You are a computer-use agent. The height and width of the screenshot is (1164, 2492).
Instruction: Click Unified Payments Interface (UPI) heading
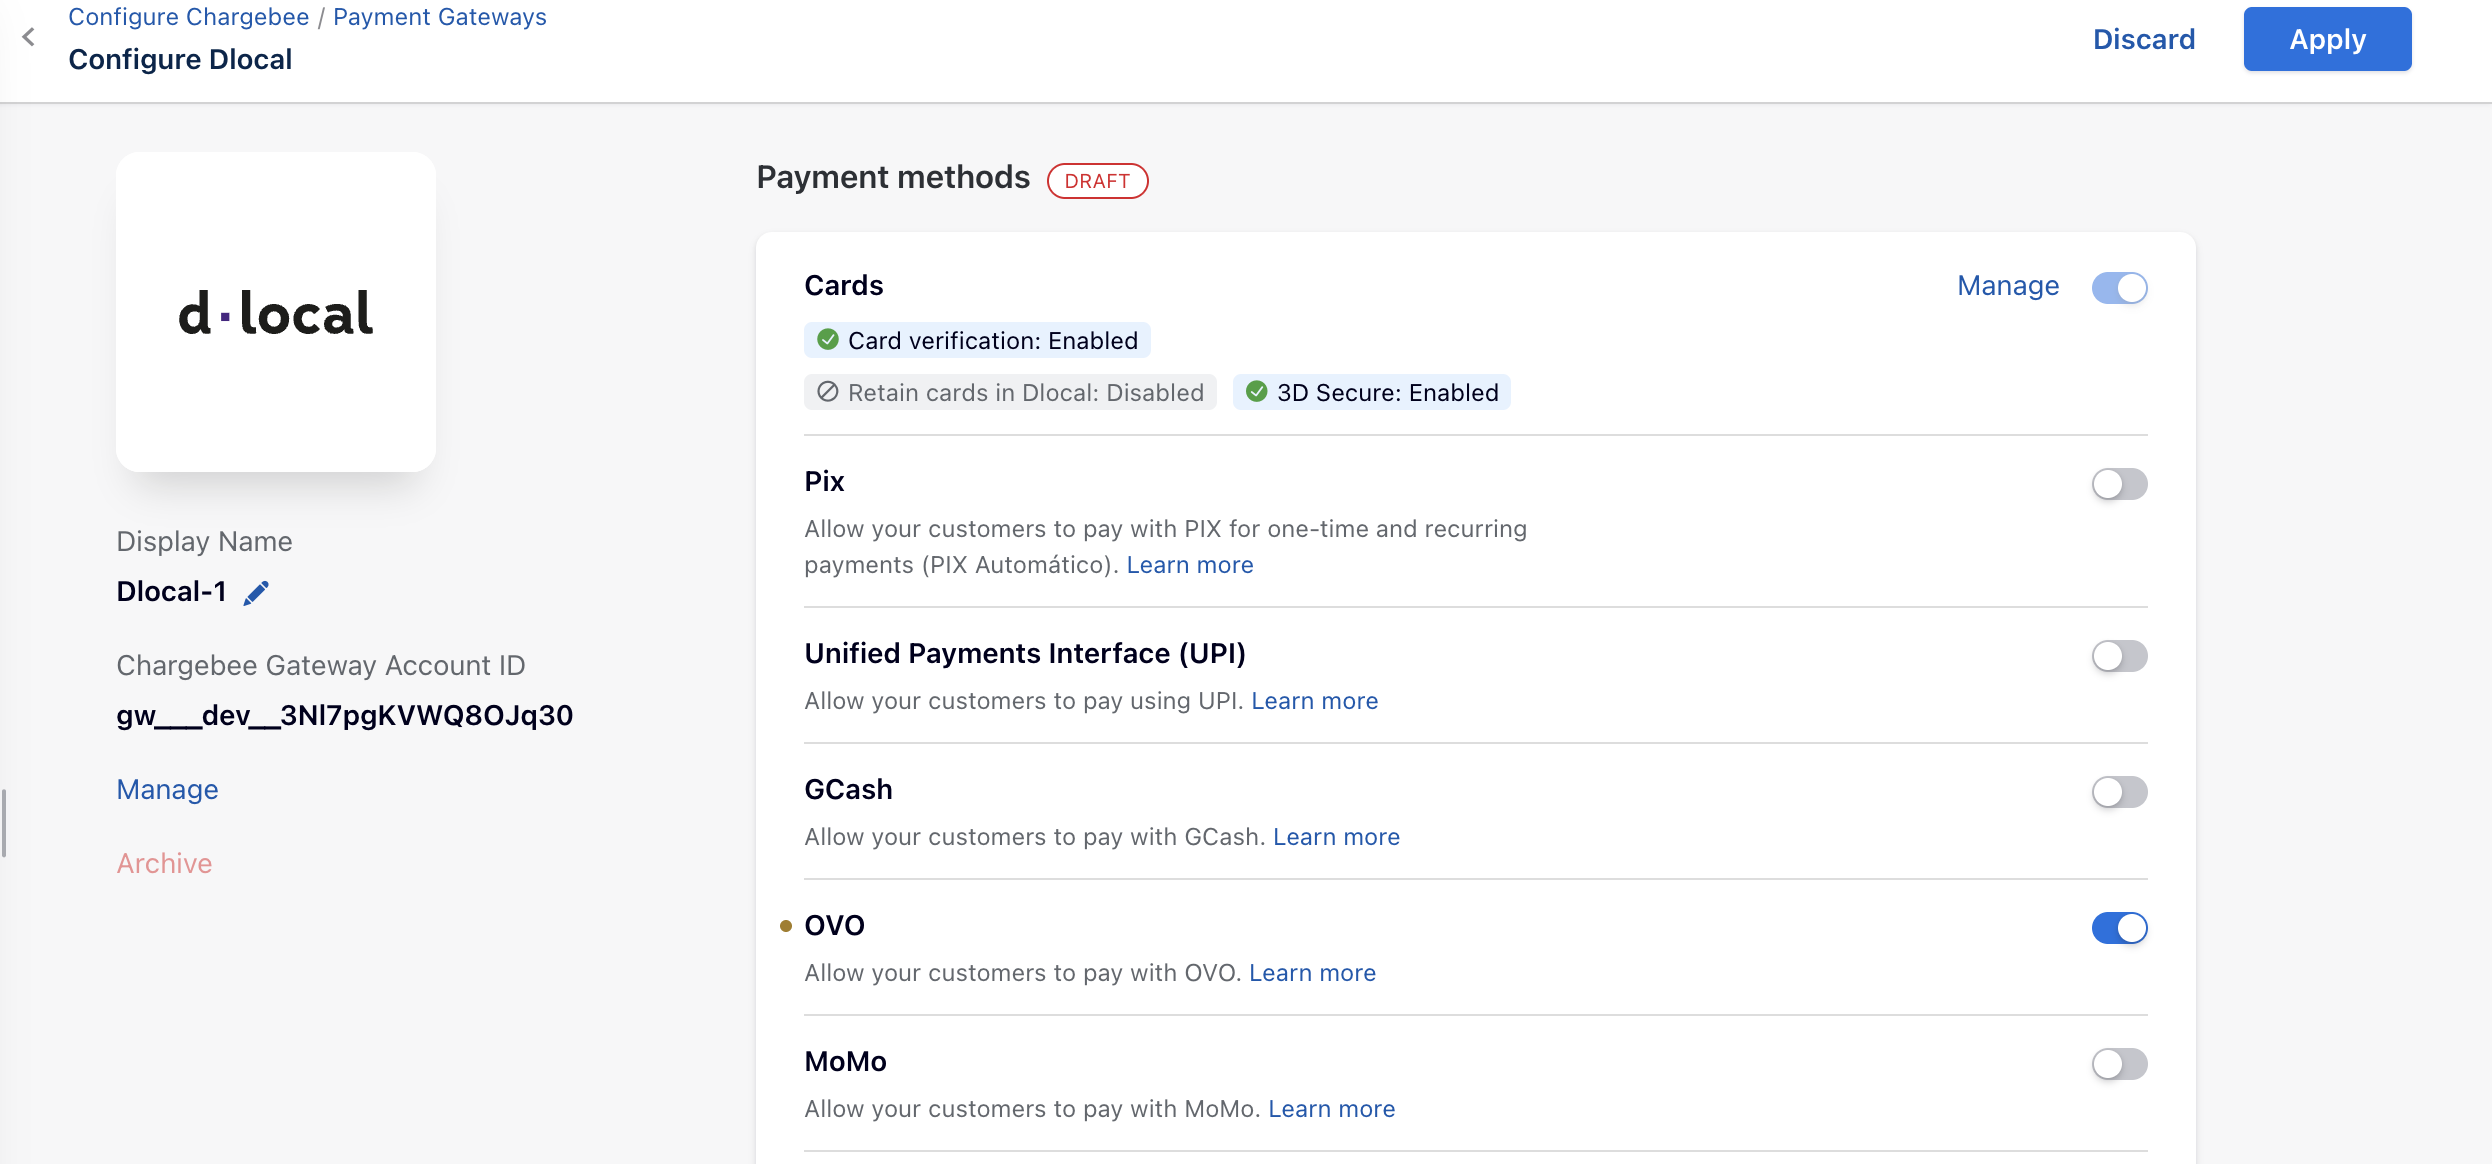point(1025,654)
